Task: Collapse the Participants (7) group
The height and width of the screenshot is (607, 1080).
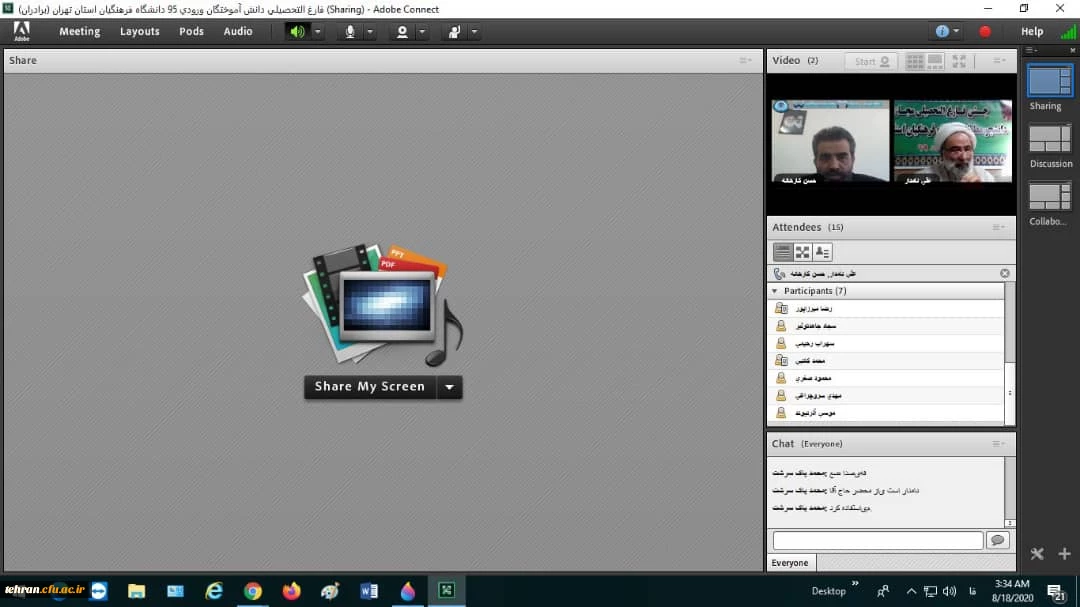Action: click(x=774, y=291)
